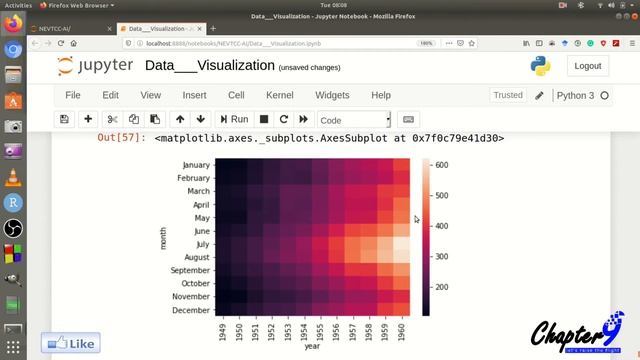Show applications grid in the dock
The image size is (640, 360).
pyautogui.click(x=13, y=347)
